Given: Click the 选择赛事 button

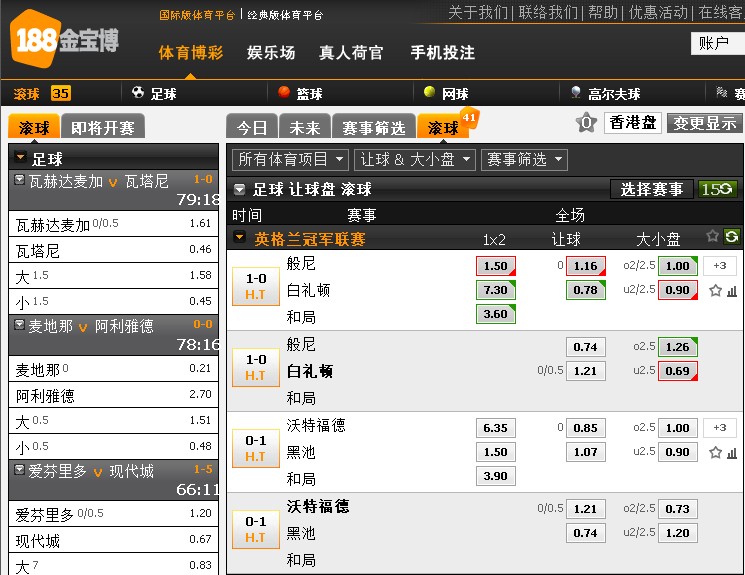Looking at the screenshot, I should point(651,189).
